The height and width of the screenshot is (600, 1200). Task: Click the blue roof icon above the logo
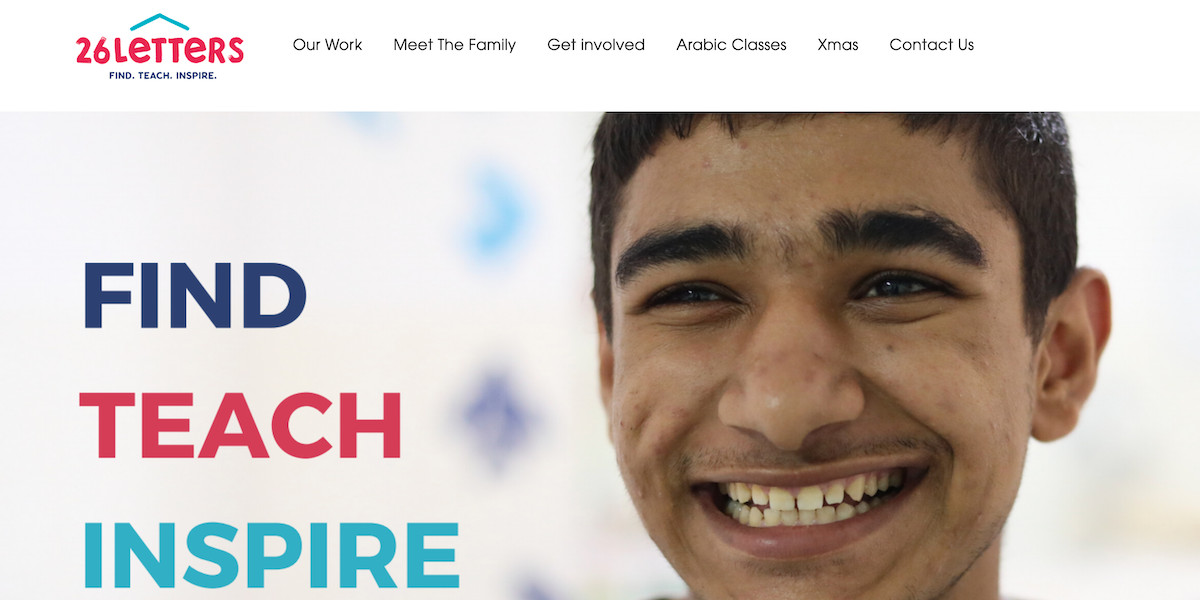[160, 21]
